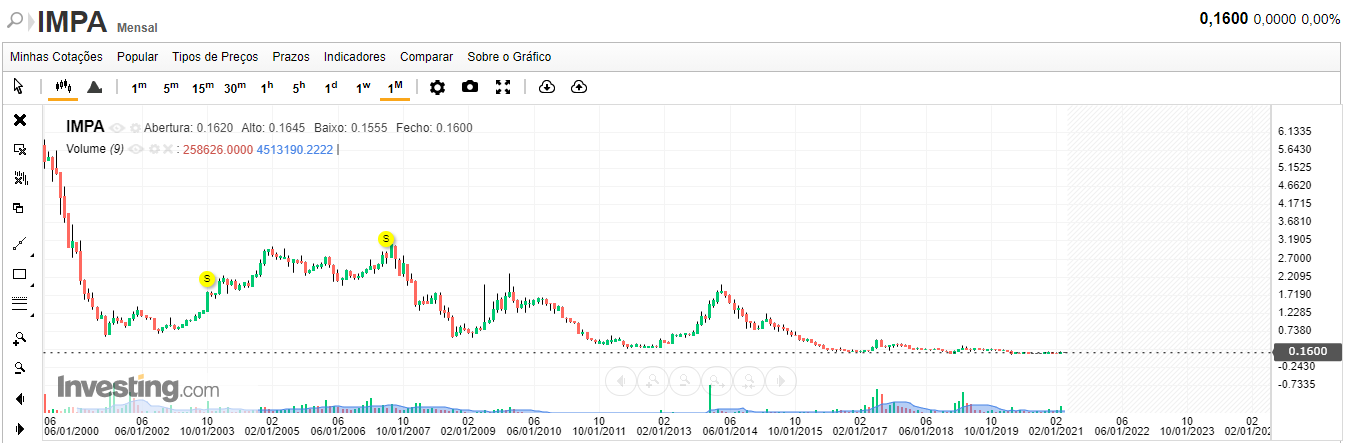This screenshot has height=443, width=1346.
Task: Enter fullscreen chart mode
Action: [x=503, y=87]
